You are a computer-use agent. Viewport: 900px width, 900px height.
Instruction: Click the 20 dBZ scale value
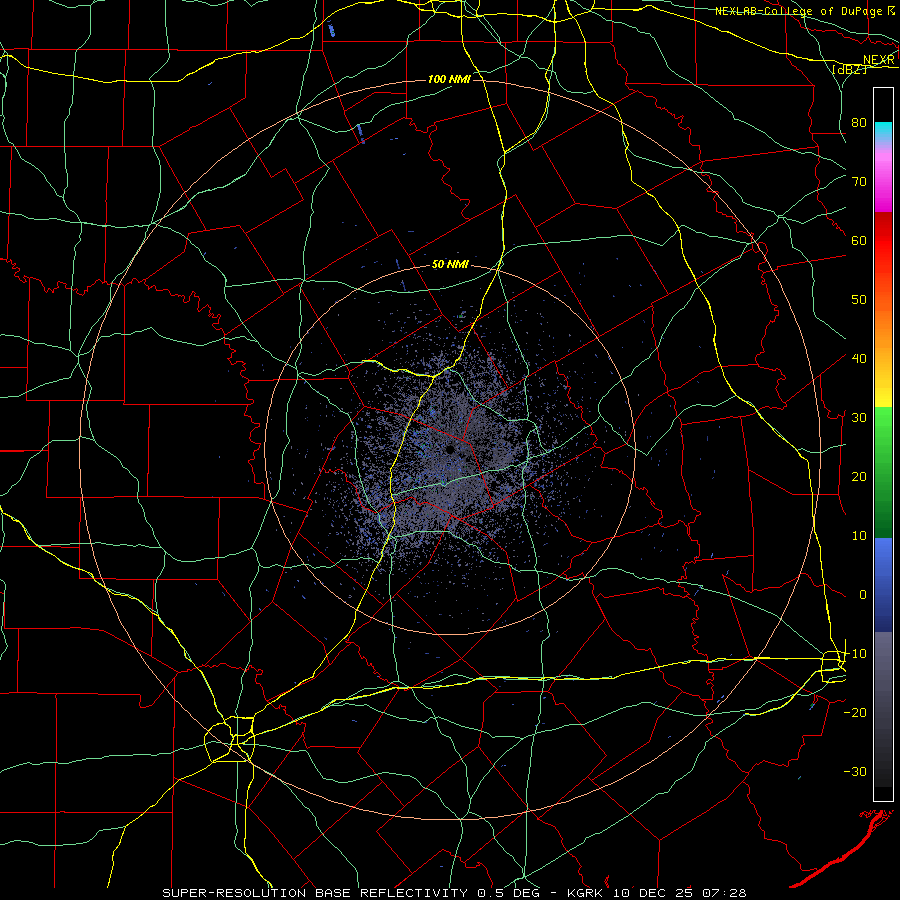click(859, 477)
